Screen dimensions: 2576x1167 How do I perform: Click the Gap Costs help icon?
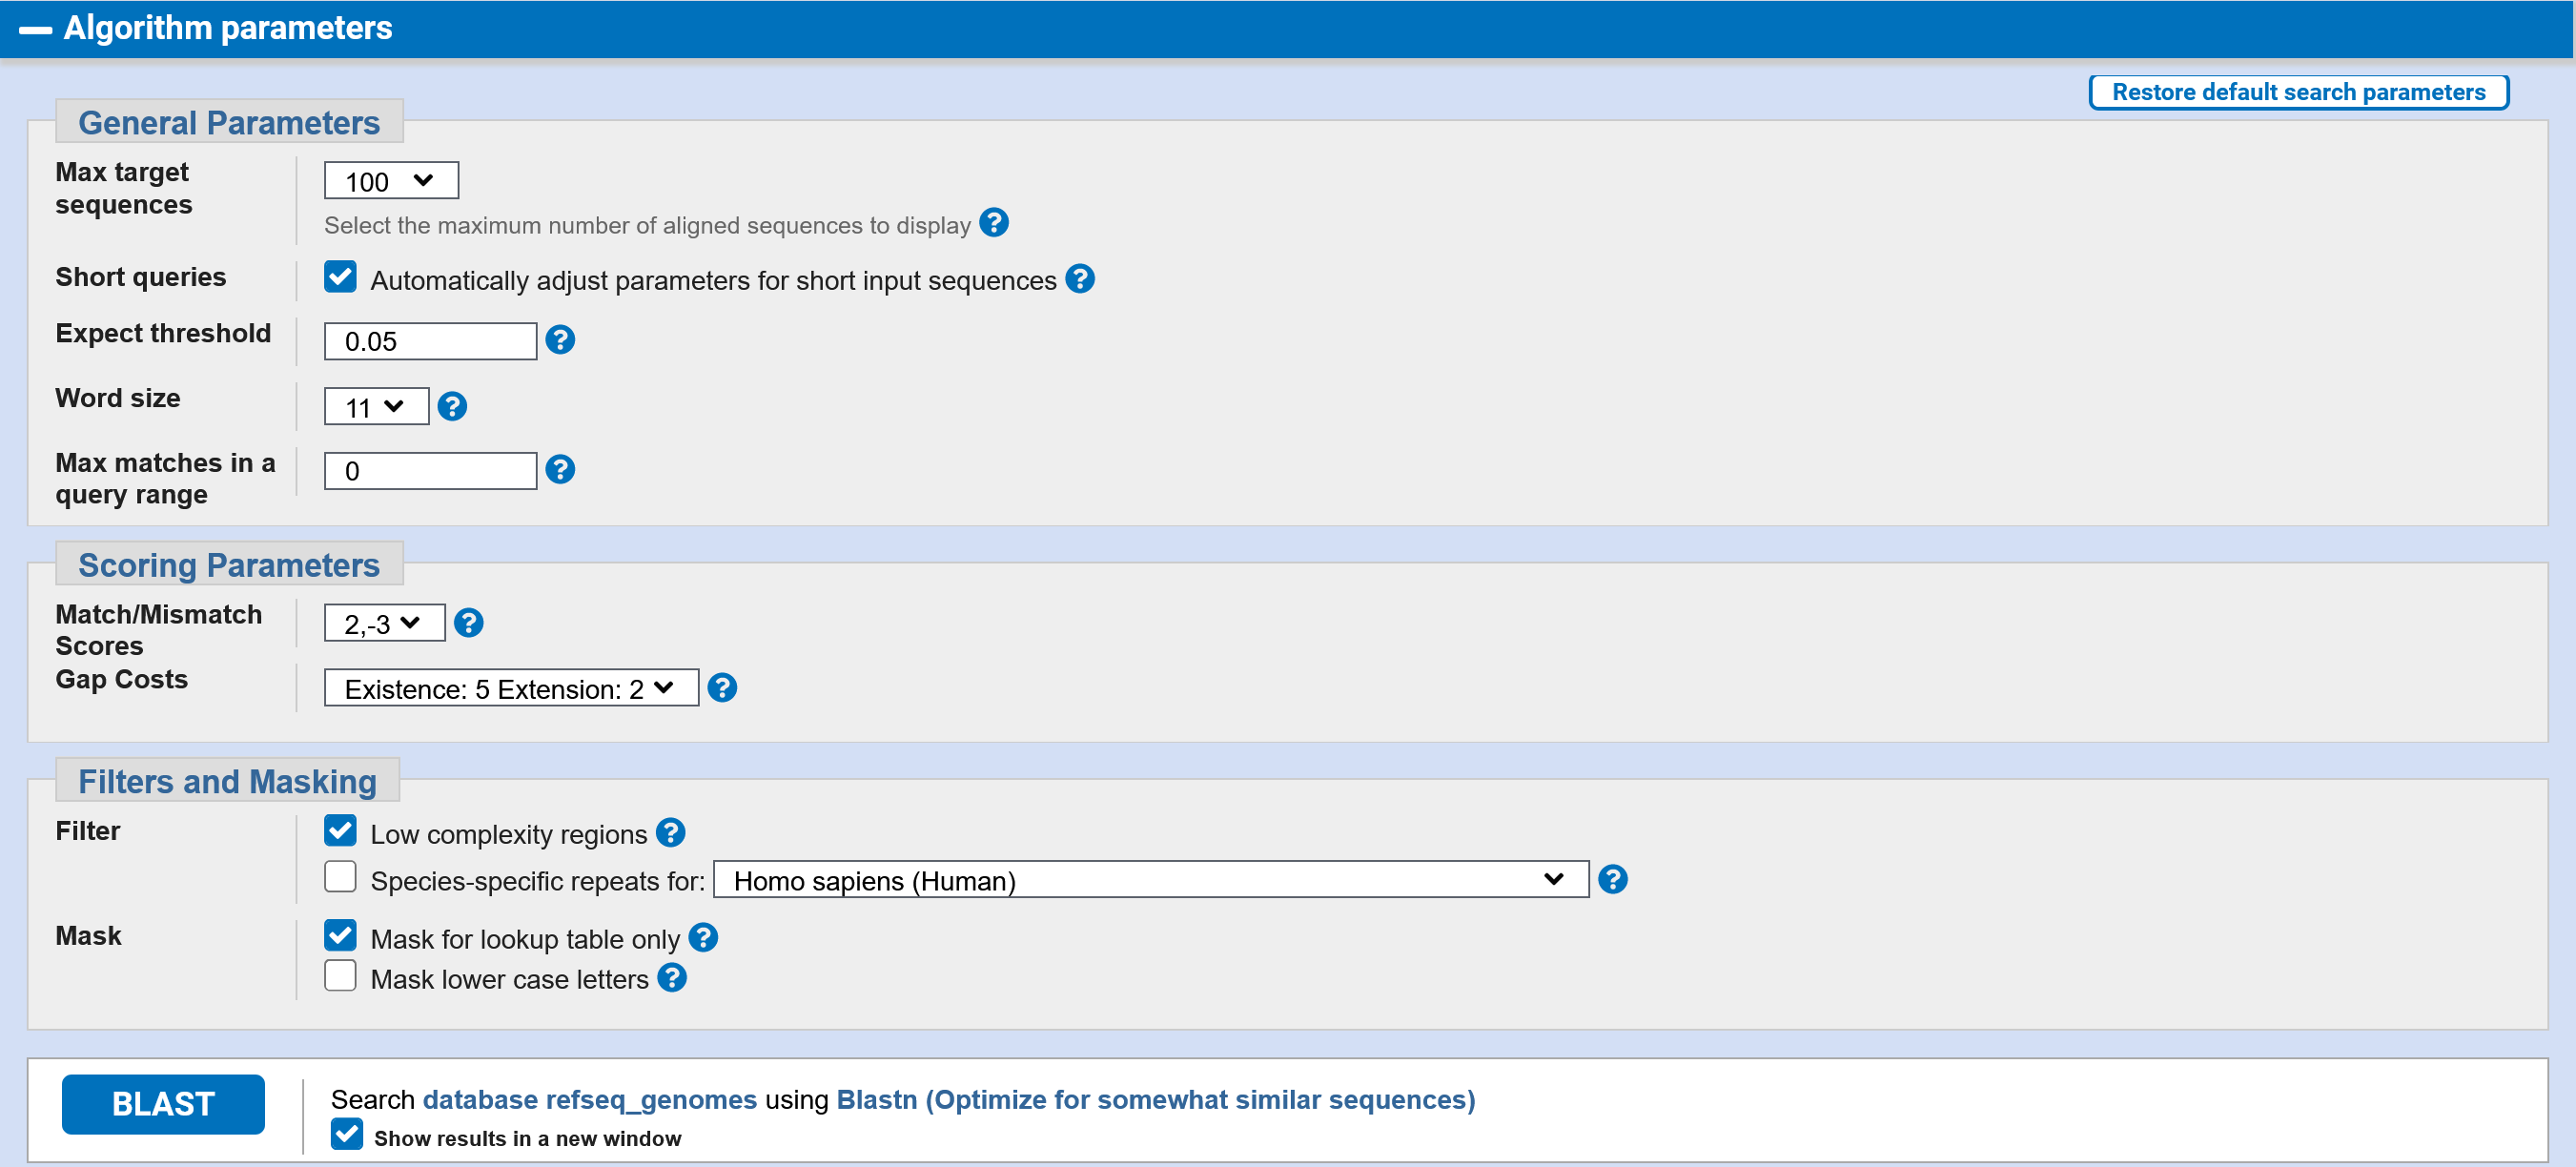click(x=722, y=689)
